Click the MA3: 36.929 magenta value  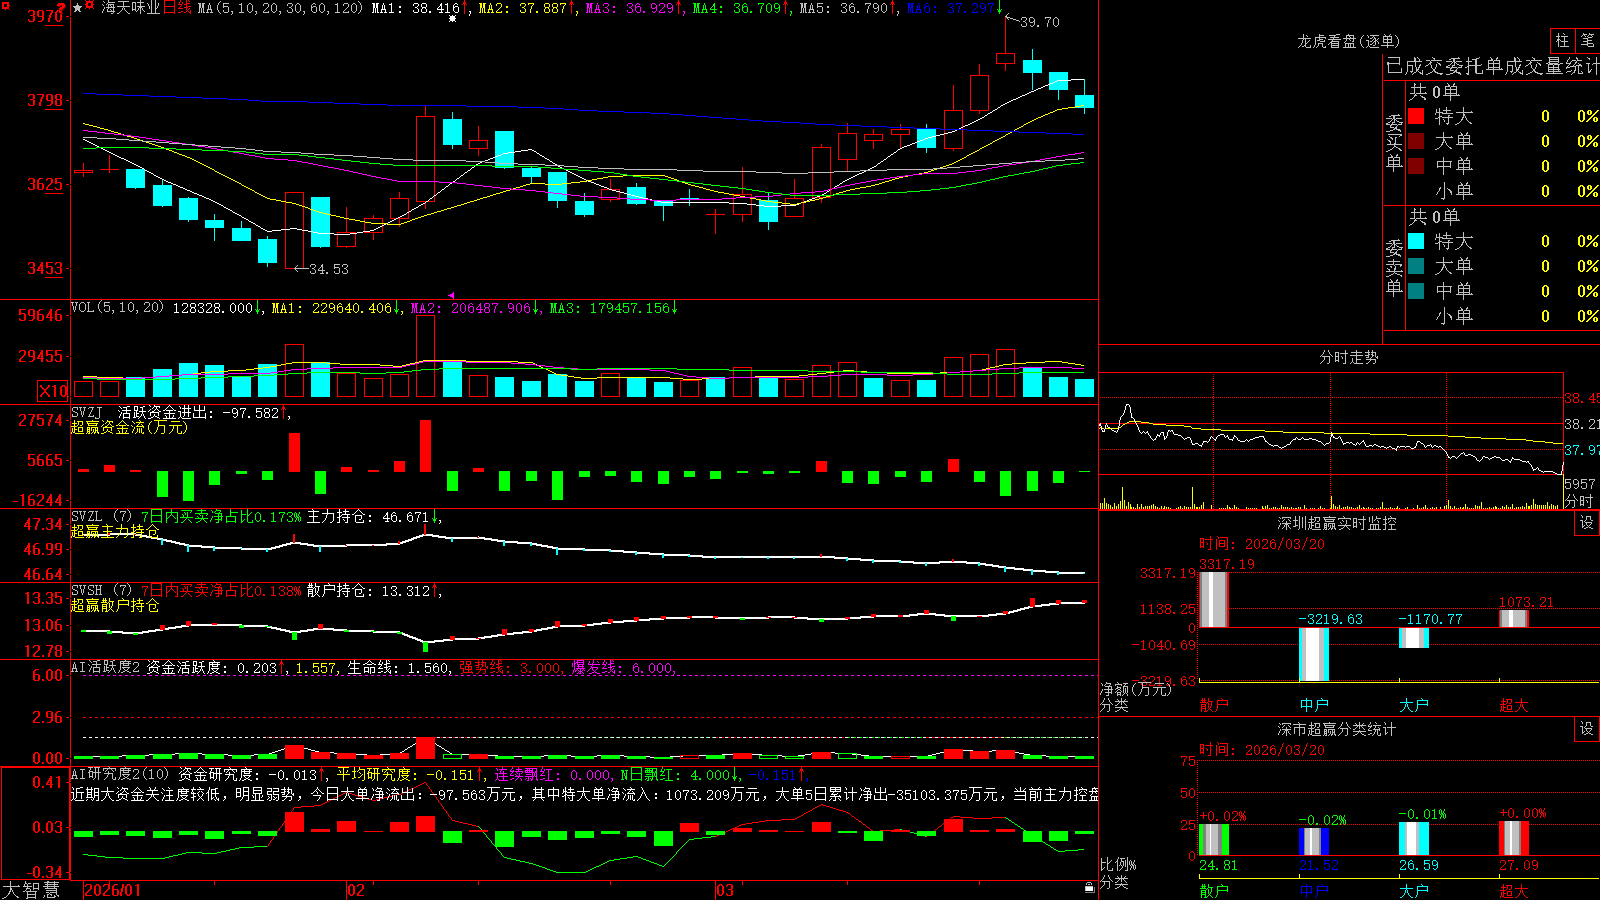(631, 8)
